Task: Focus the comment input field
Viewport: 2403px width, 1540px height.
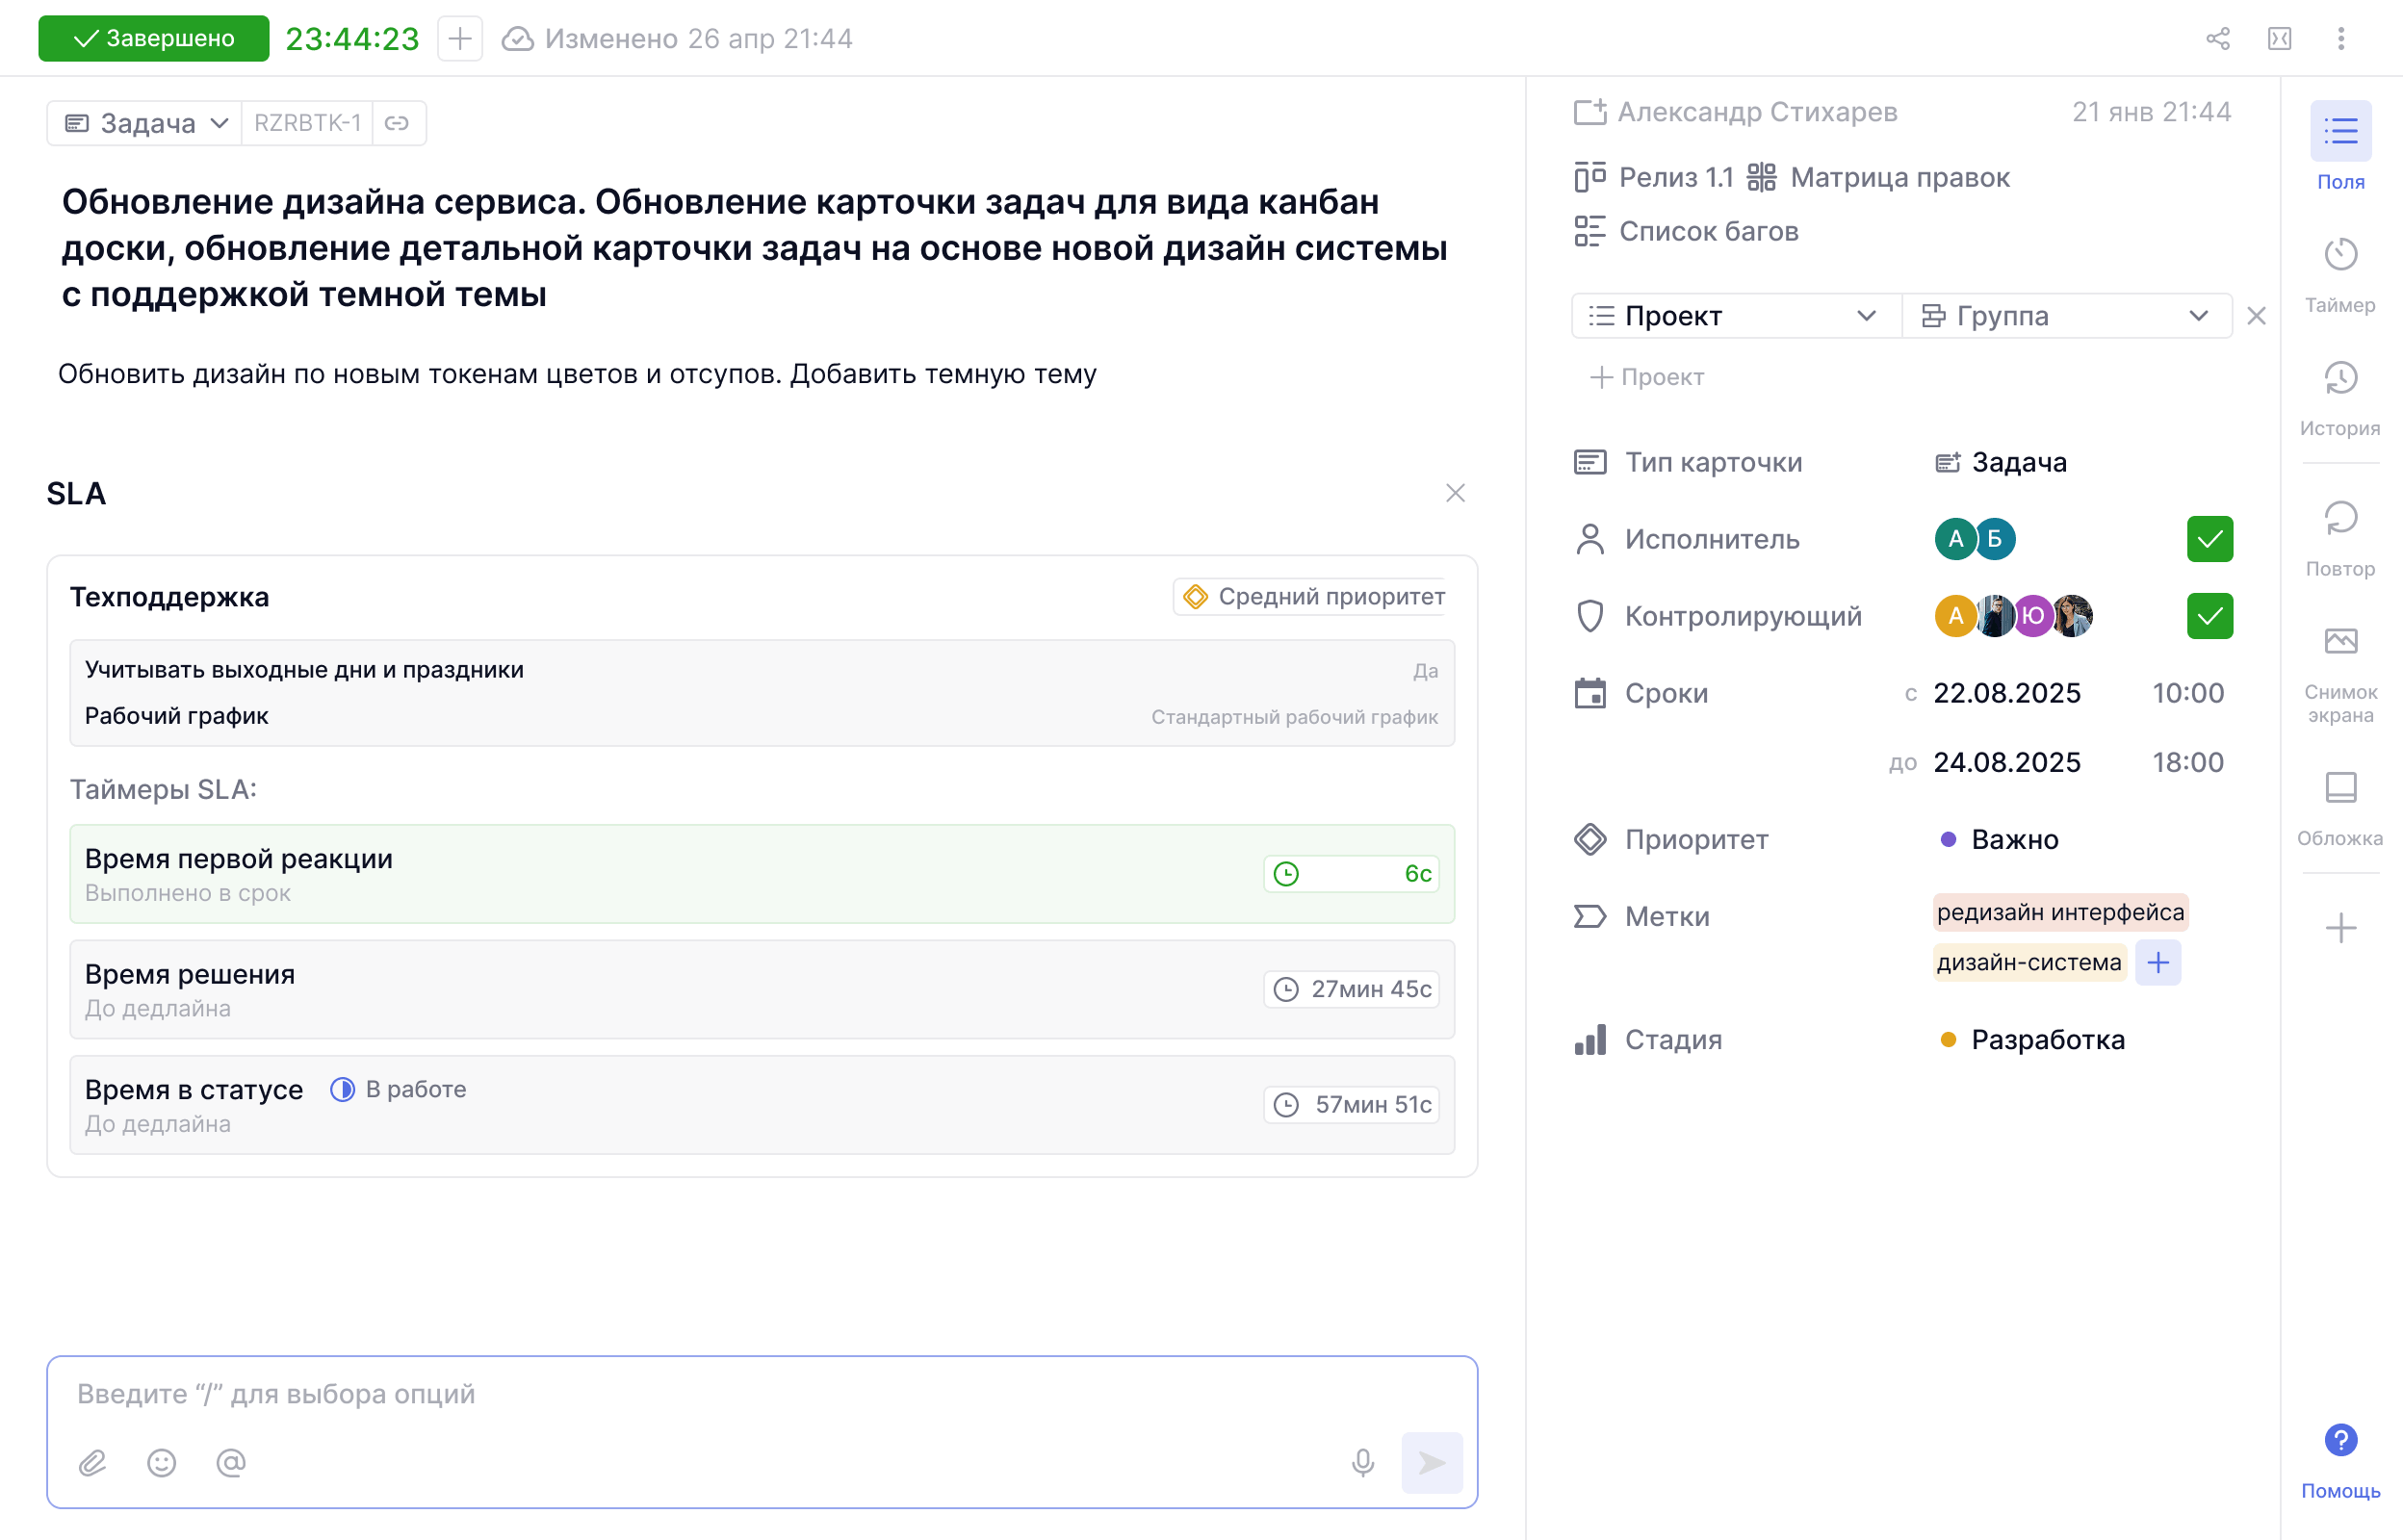Action: (762, 1394)
